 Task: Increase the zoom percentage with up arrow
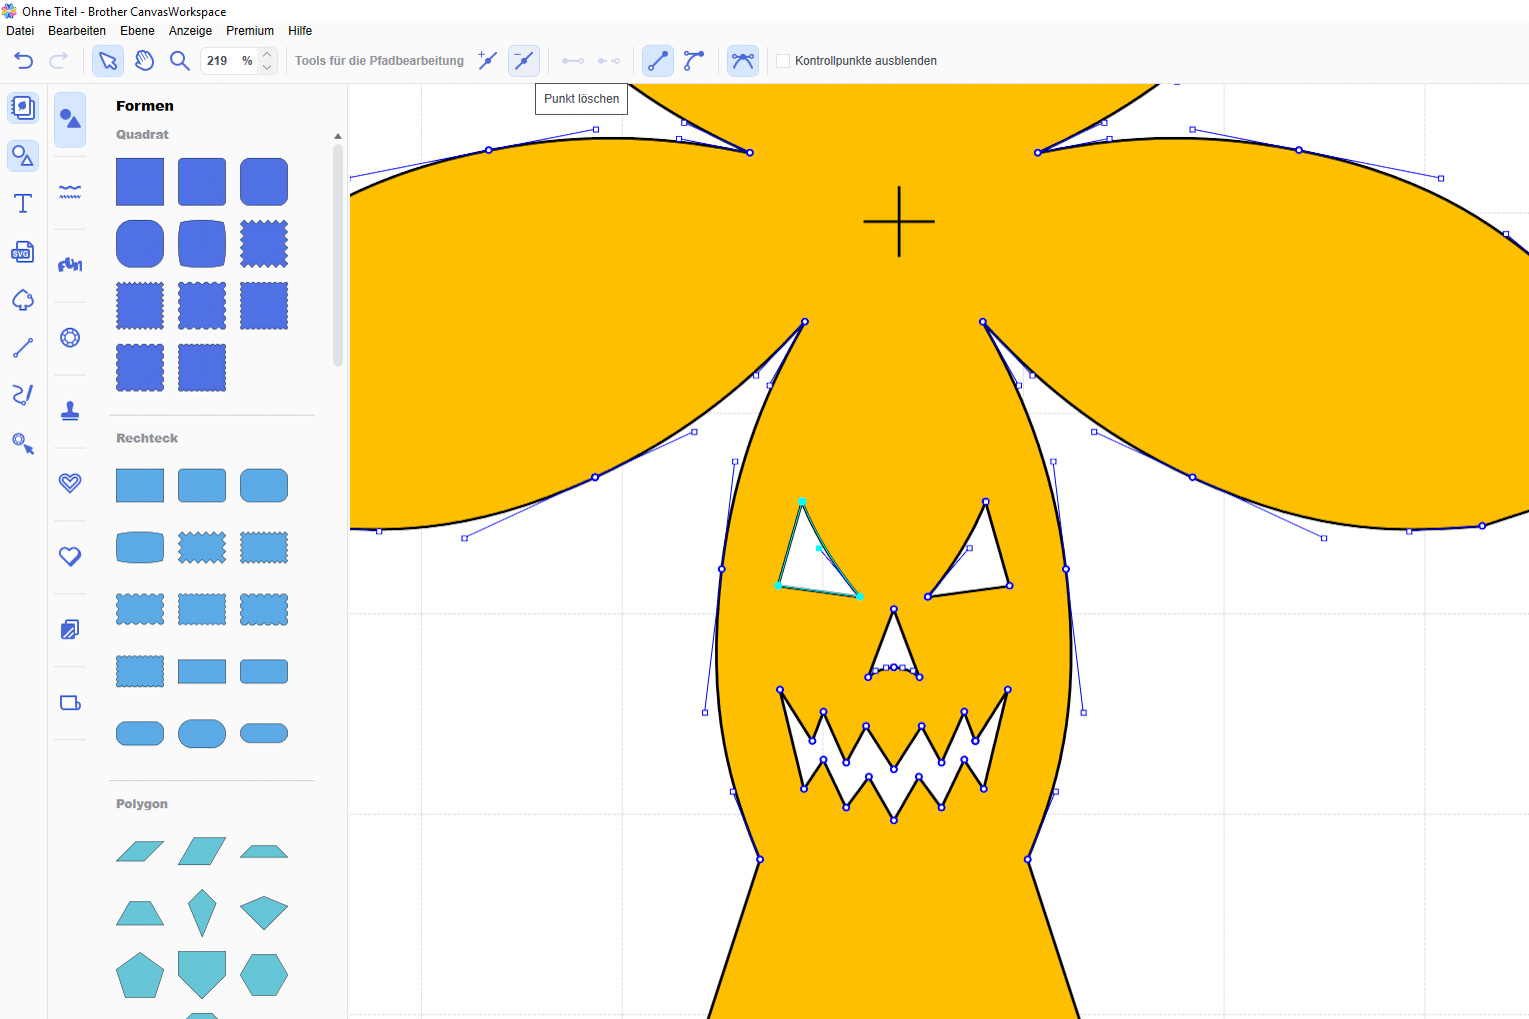click(x=267, y=54)
